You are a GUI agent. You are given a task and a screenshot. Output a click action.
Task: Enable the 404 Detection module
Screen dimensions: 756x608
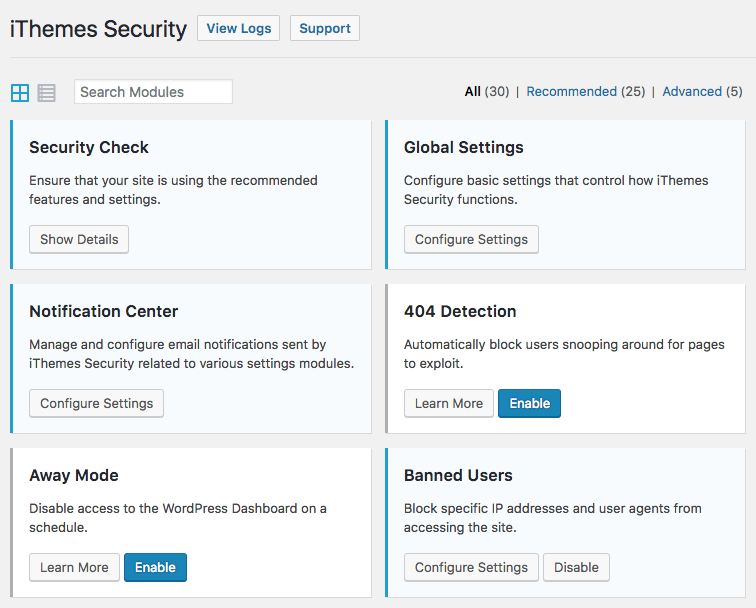(x=529, y=403)
